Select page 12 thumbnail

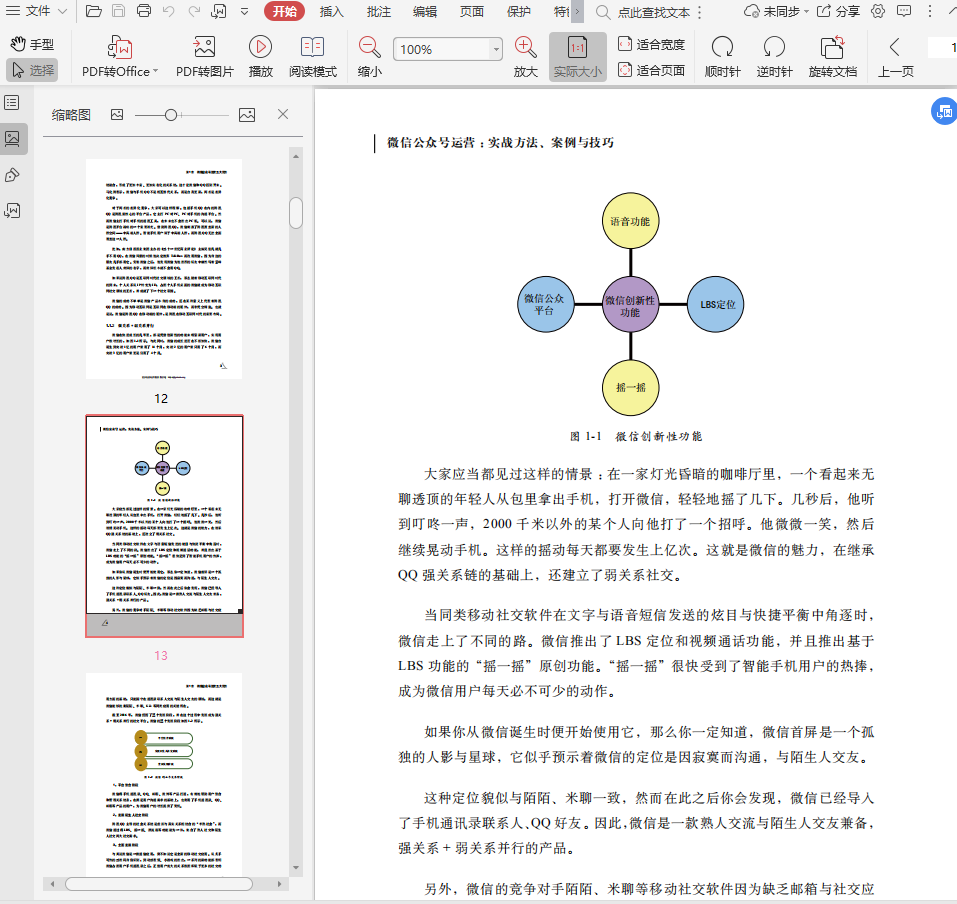point(164,269)
